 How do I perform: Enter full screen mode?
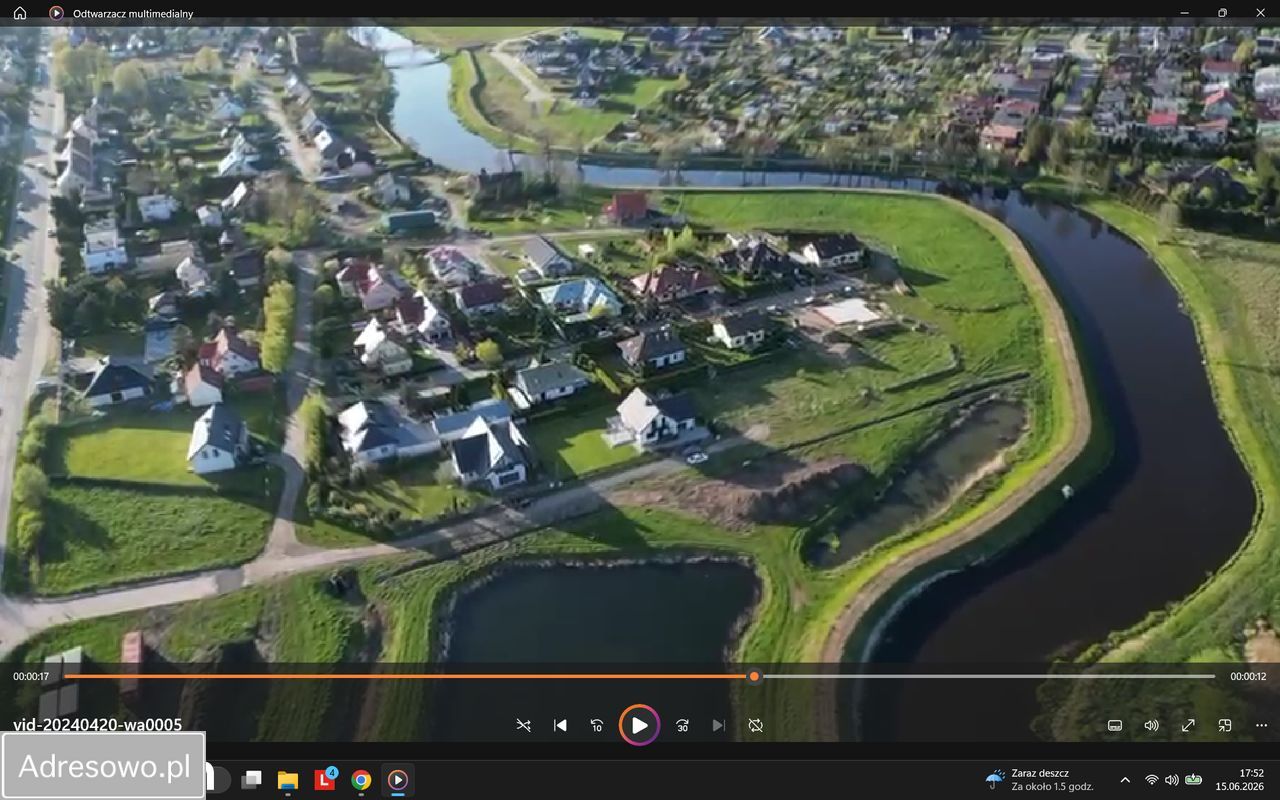click(1188, 725)
